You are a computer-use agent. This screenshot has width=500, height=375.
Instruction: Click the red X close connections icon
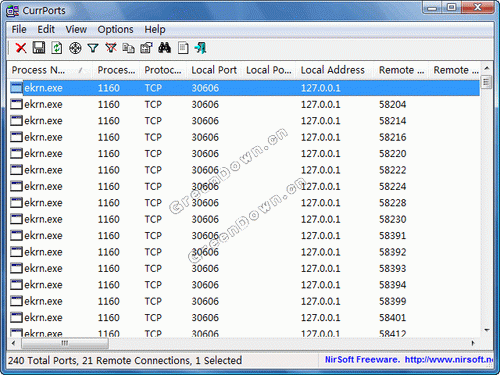(21, 48)
